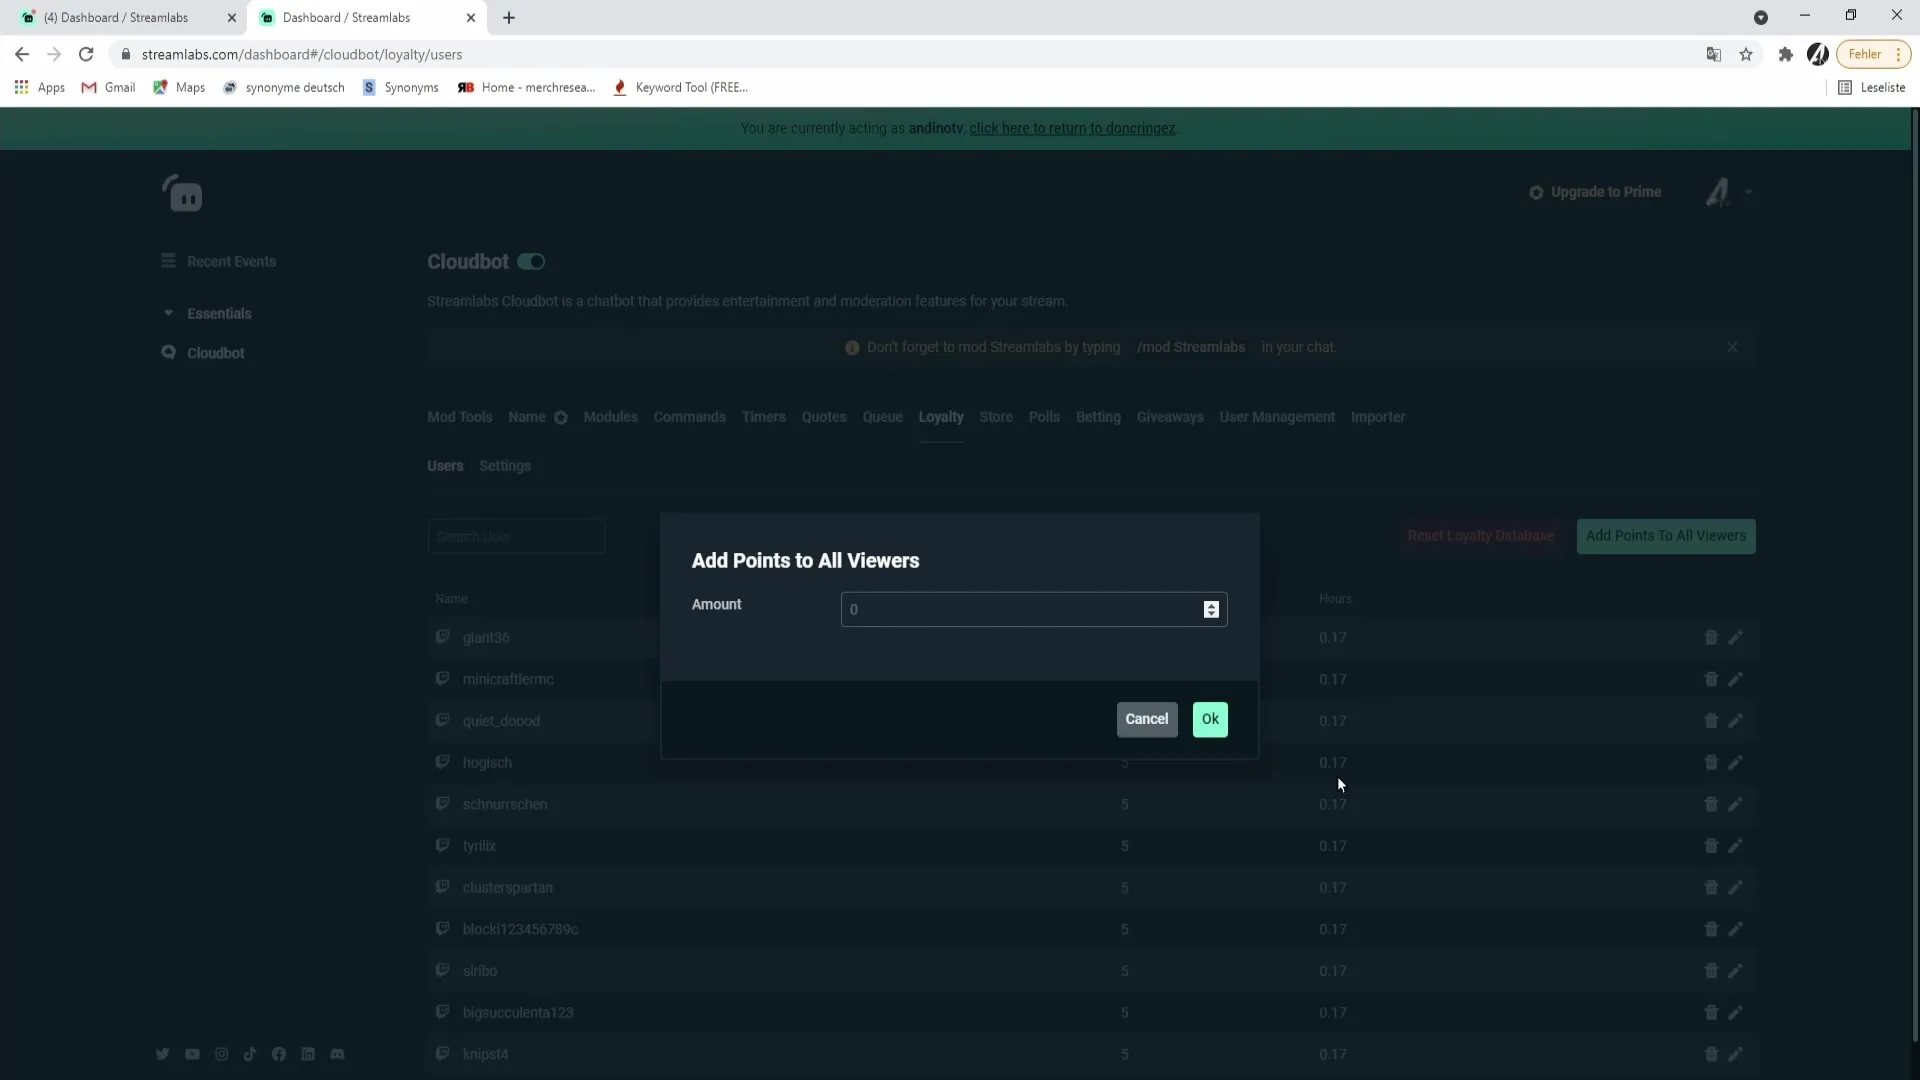The width and height of the screenshot is (1920, 1080).
Task: Click the link to return to doncringez
Action: point(1072,128)
